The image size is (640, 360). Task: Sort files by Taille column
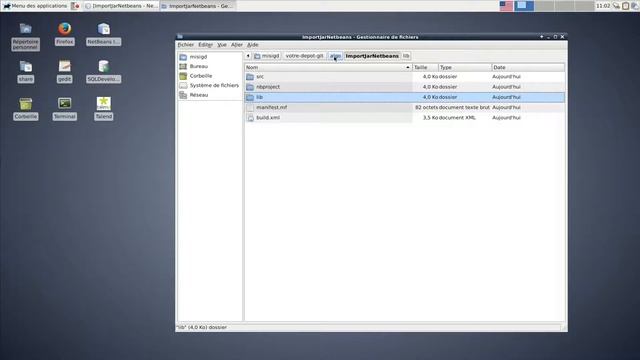coord(425,67)
